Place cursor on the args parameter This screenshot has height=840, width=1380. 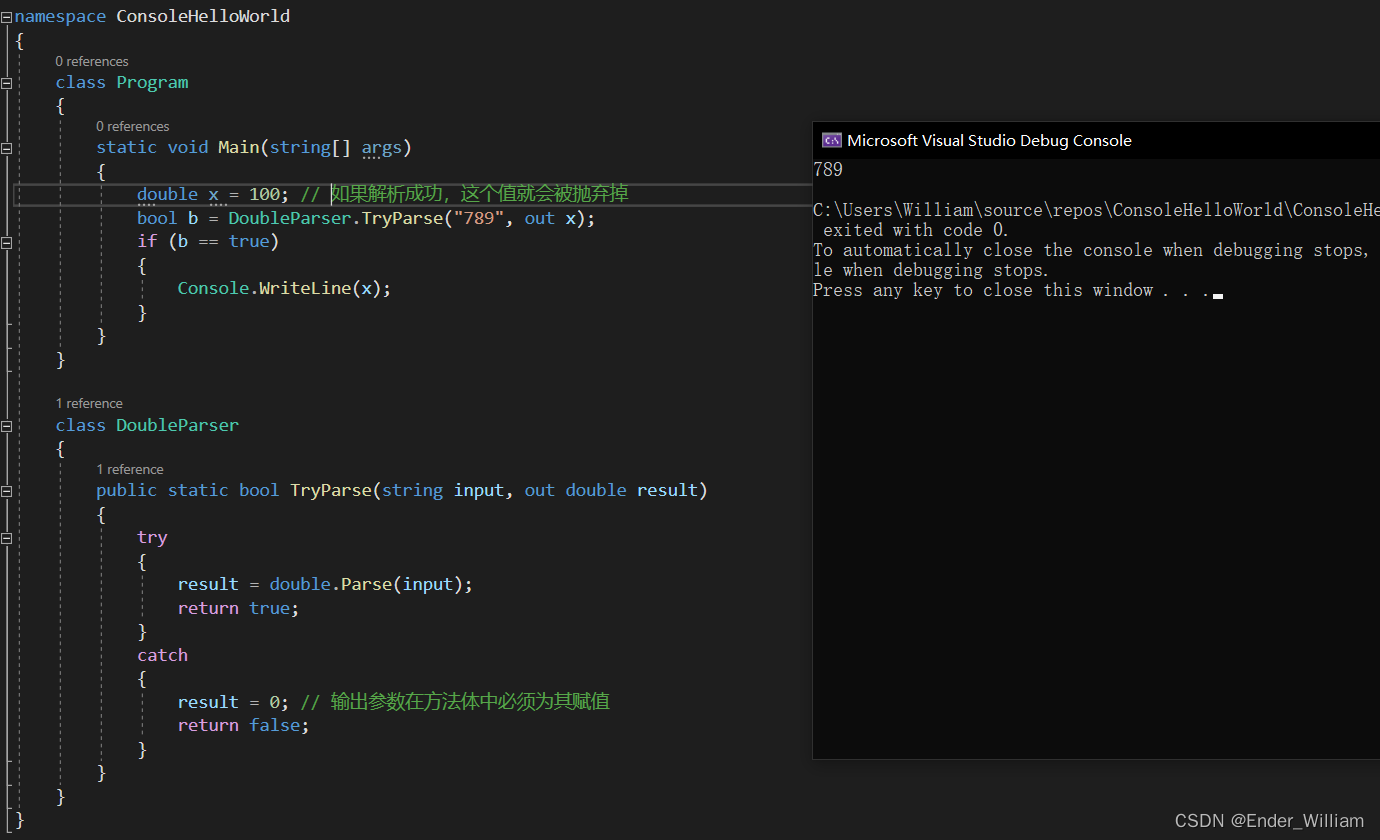[x=381, y=148]
